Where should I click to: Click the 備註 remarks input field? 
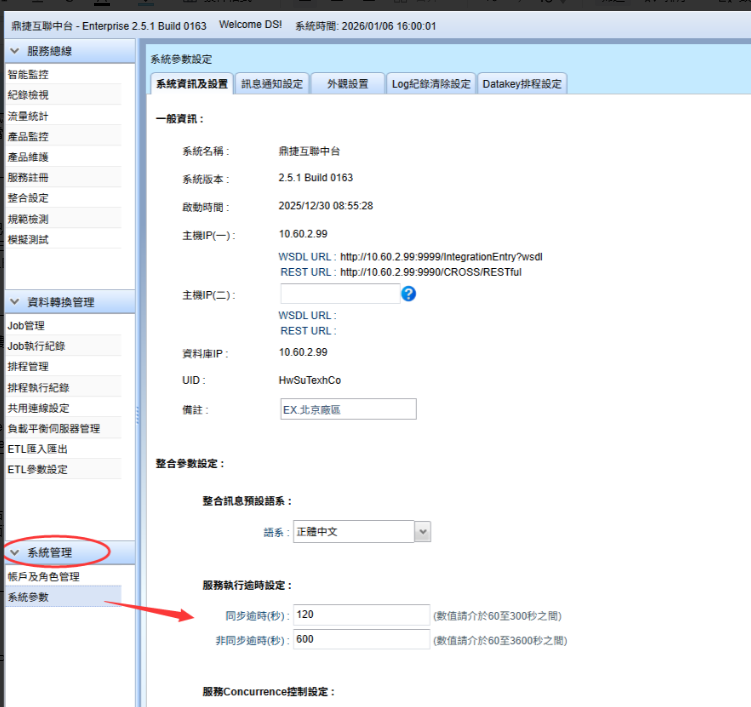point(348,410)
